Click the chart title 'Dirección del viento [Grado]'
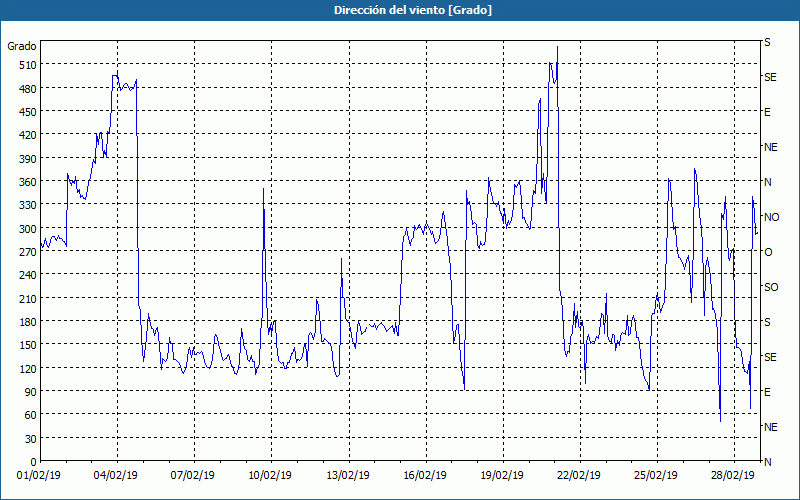 (413, 10)
